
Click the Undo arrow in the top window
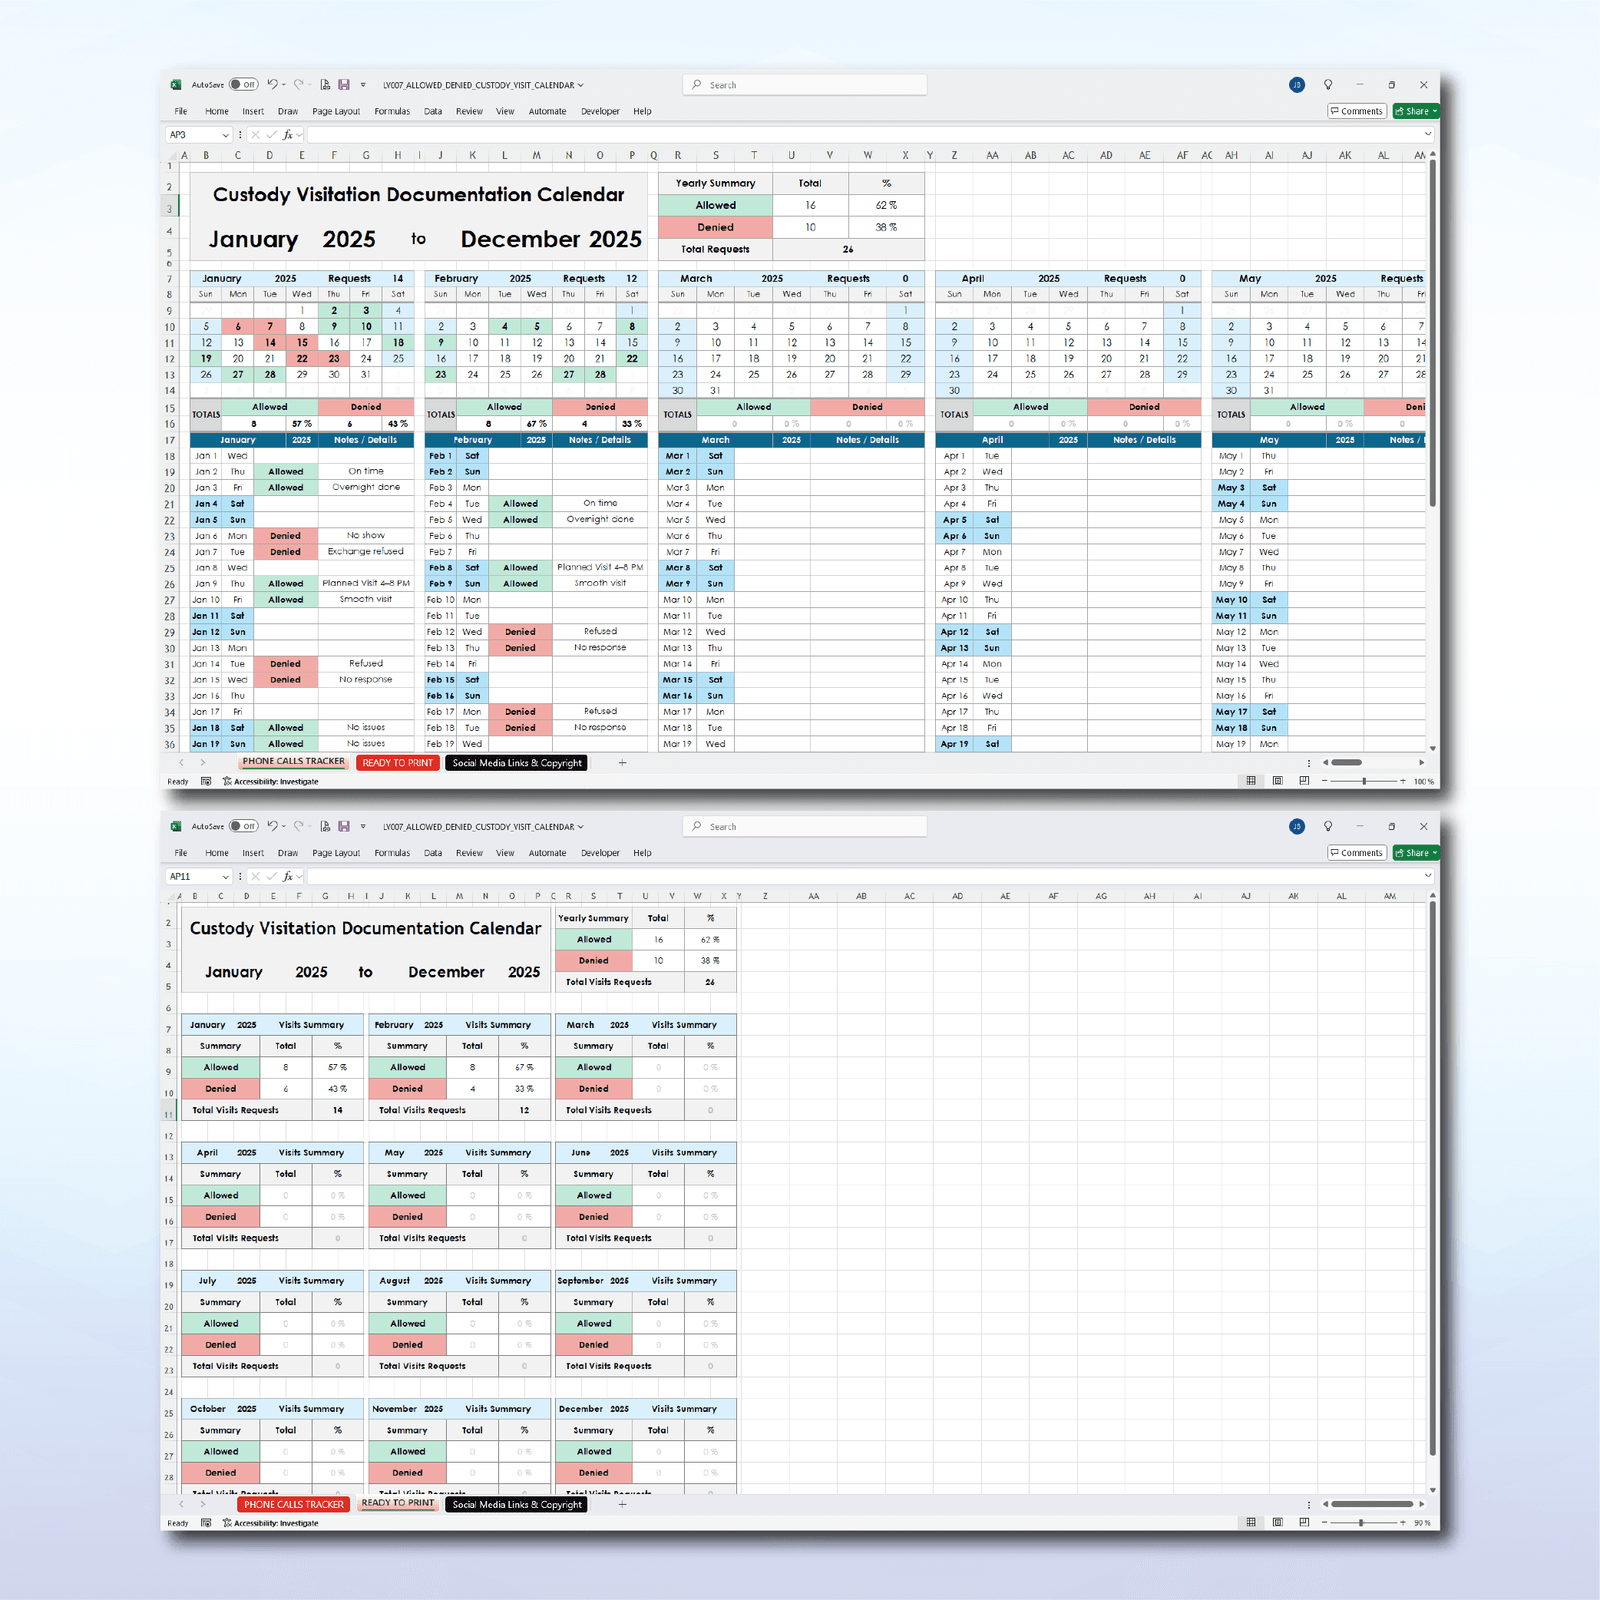(272, 85)
